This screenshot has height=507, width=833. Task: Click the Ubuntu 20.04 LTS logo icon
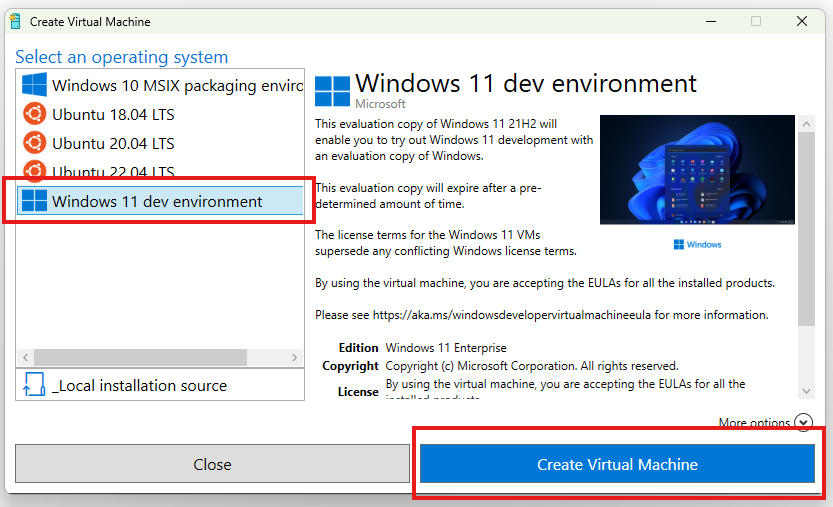point(35,142)
